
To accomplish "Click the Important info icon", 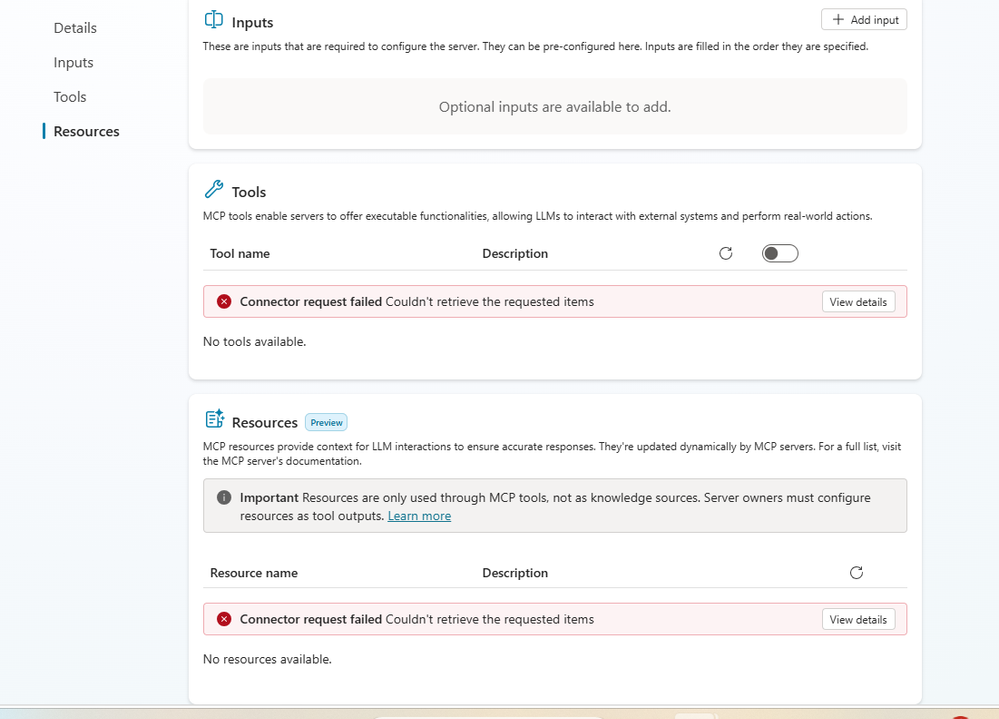I will tap(224, 497).
